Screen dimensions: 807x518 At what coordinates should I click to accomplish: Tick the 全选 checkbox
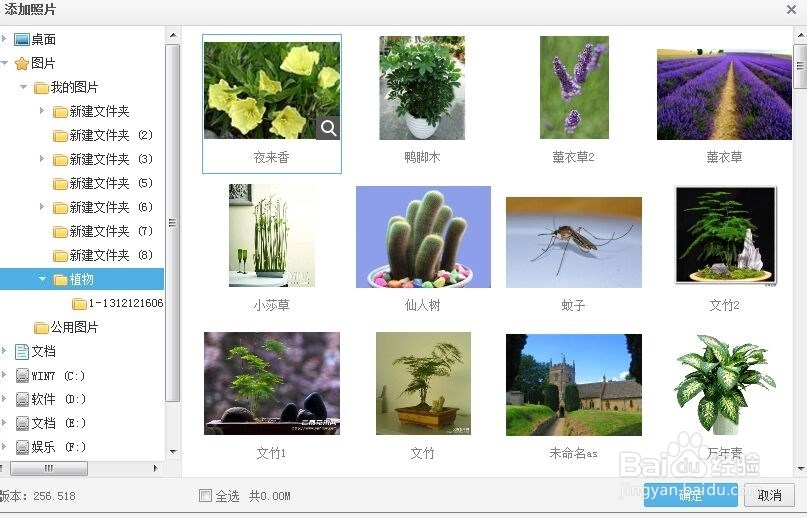pyautogui.click(x=205, y=495)
